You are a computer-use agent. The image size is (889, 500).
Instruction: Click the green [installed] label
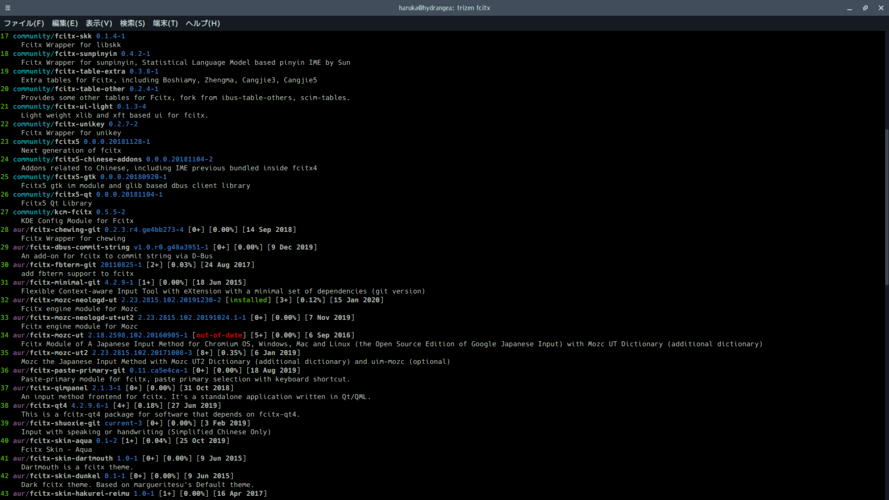(248, 300)
